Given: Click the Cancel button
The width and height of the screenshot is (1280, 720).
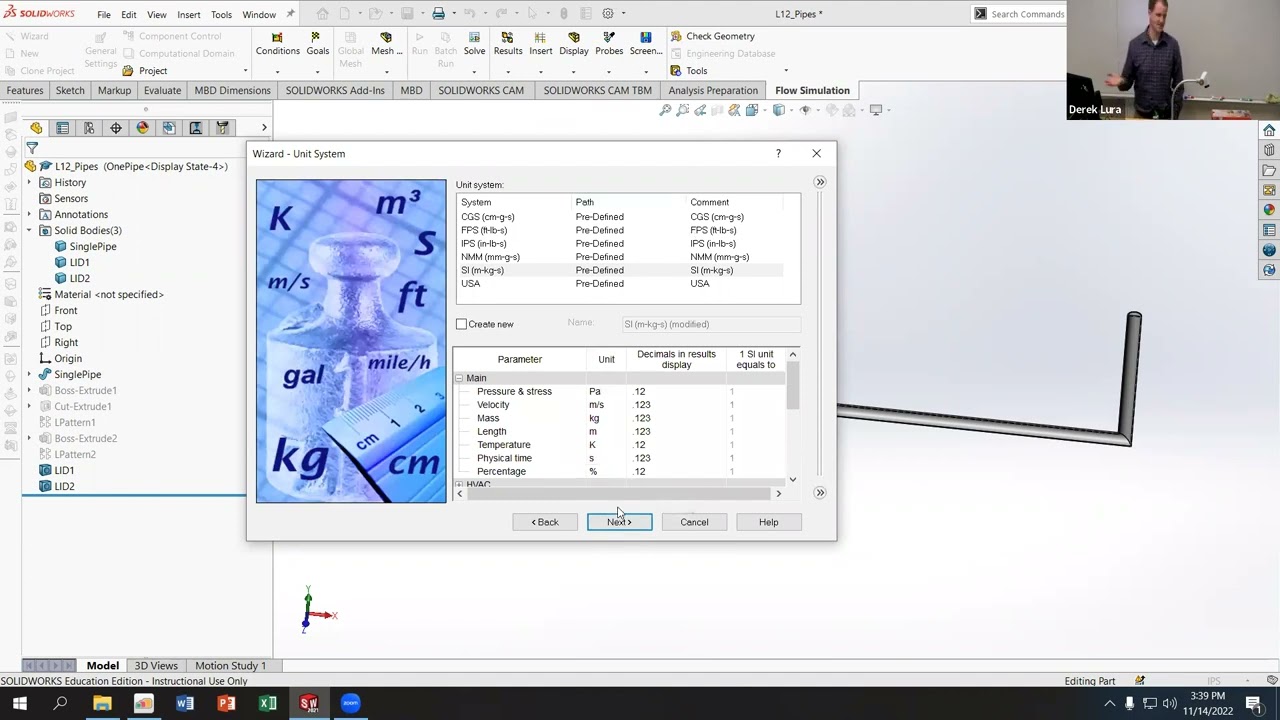Looking at the screenshot, I should tap(694, 522).
